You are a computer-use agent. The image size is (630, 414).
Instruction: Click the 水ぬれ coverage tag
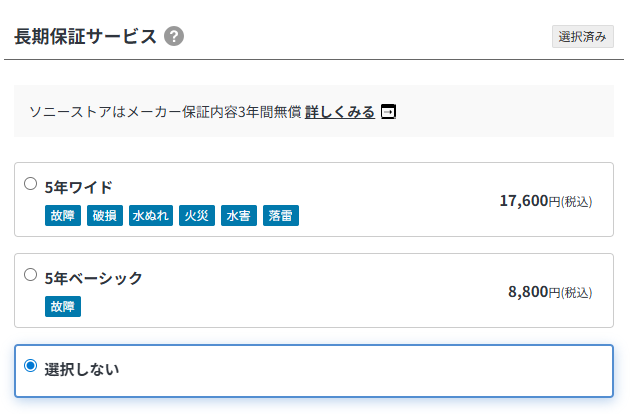click(151, 215)
